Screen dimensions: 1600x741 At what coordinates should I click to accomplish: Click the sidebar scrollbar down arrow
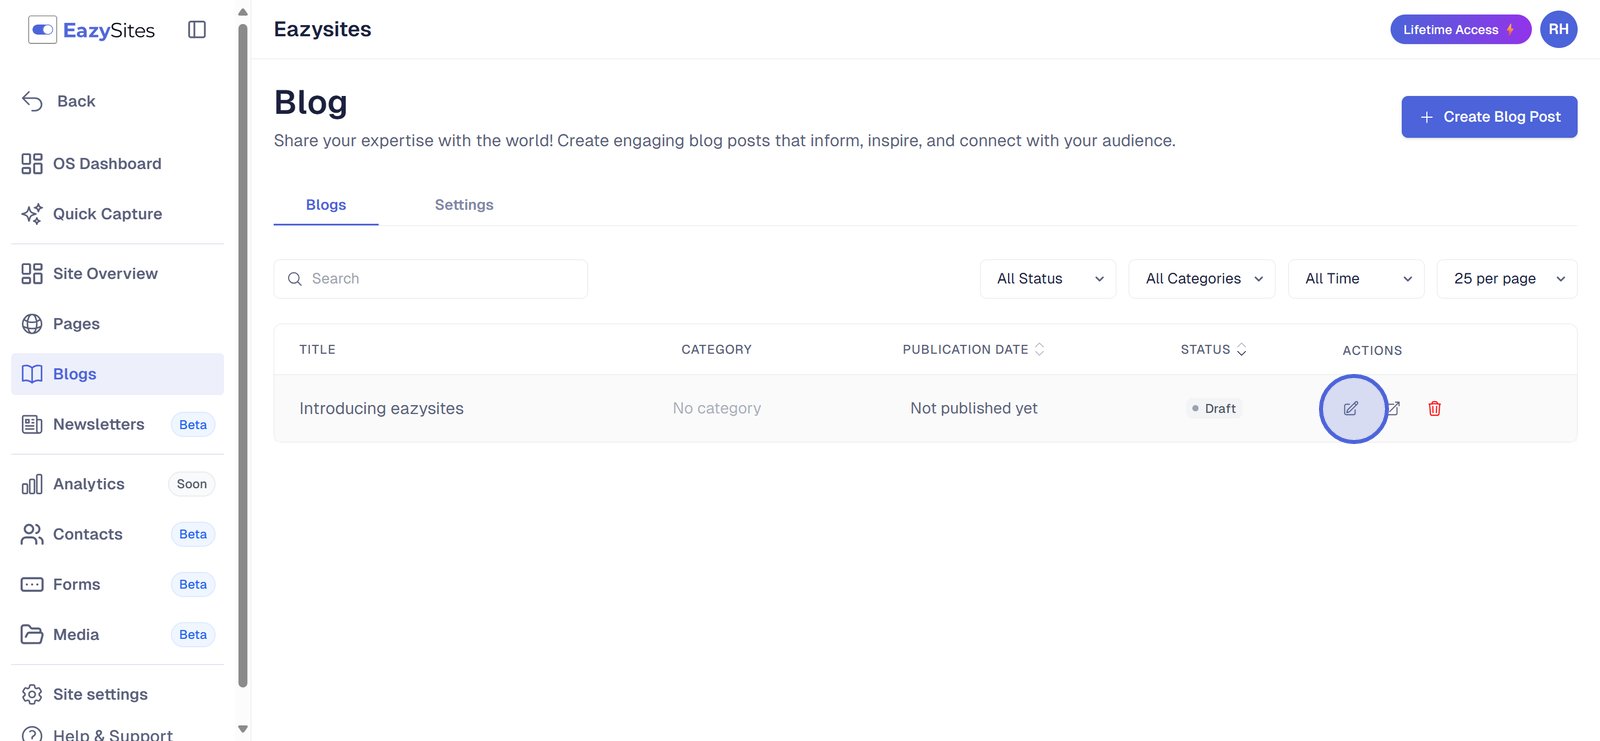(243, 729)
